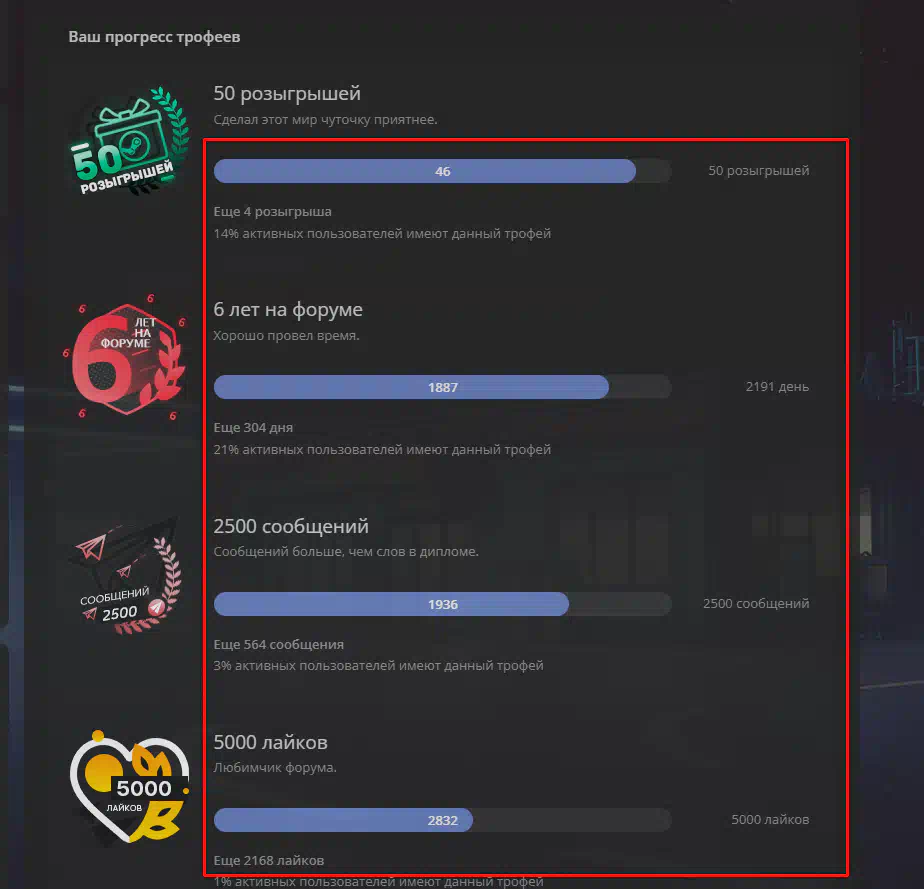Click the 2191 день goal label
The height and width of the screenshot is (889, 924).
coord(777,386)
